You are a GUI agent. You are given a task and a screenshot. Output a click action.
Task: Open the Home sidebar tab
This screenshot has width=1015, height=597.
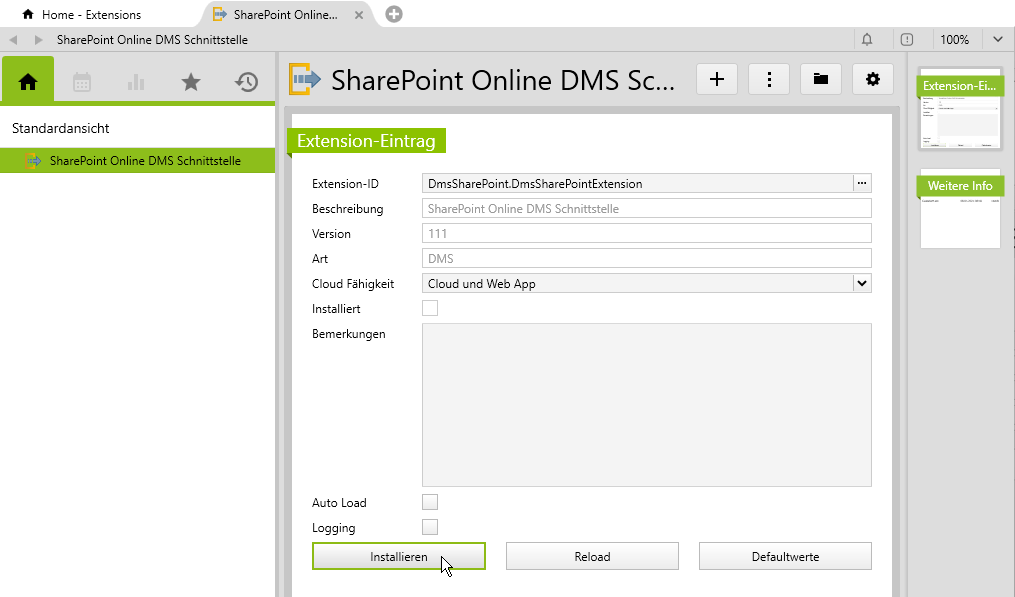point(28,82)
